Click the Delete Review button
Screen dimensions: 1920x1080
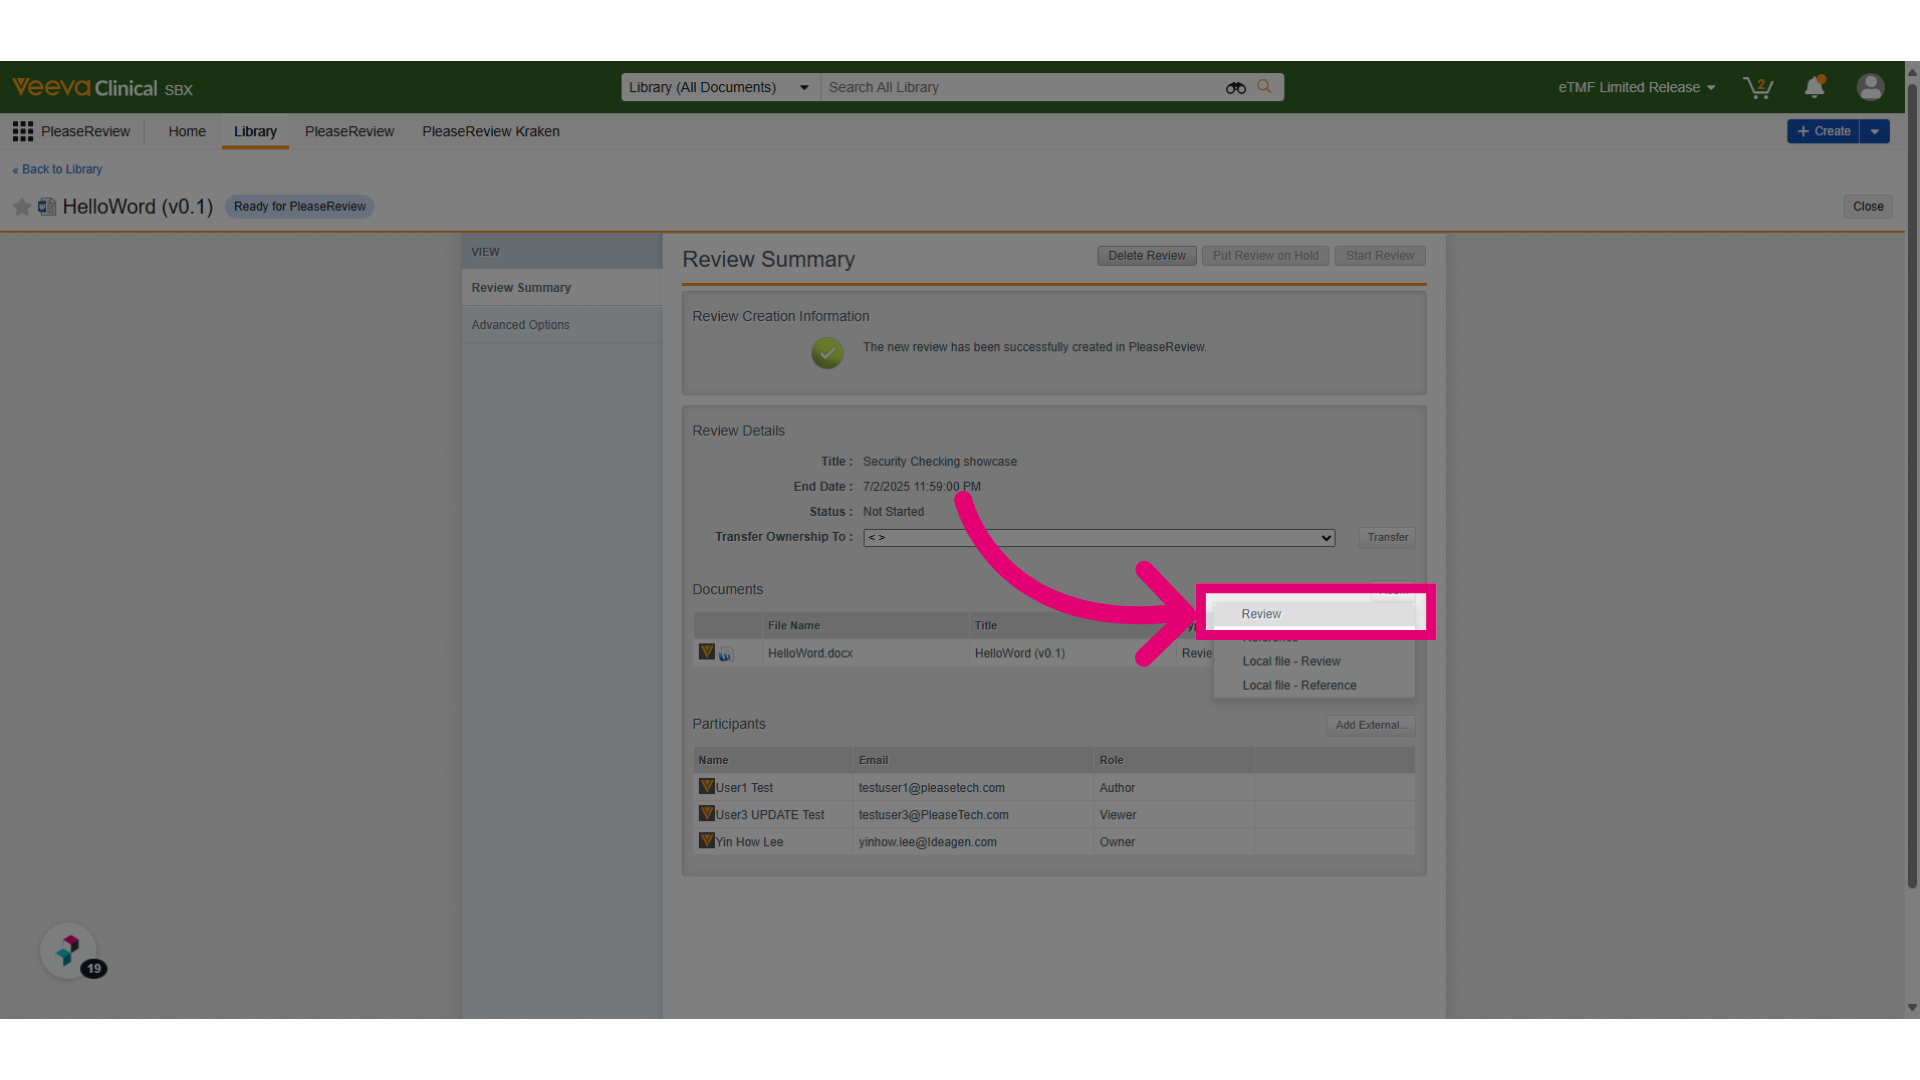click(1147, 256)
